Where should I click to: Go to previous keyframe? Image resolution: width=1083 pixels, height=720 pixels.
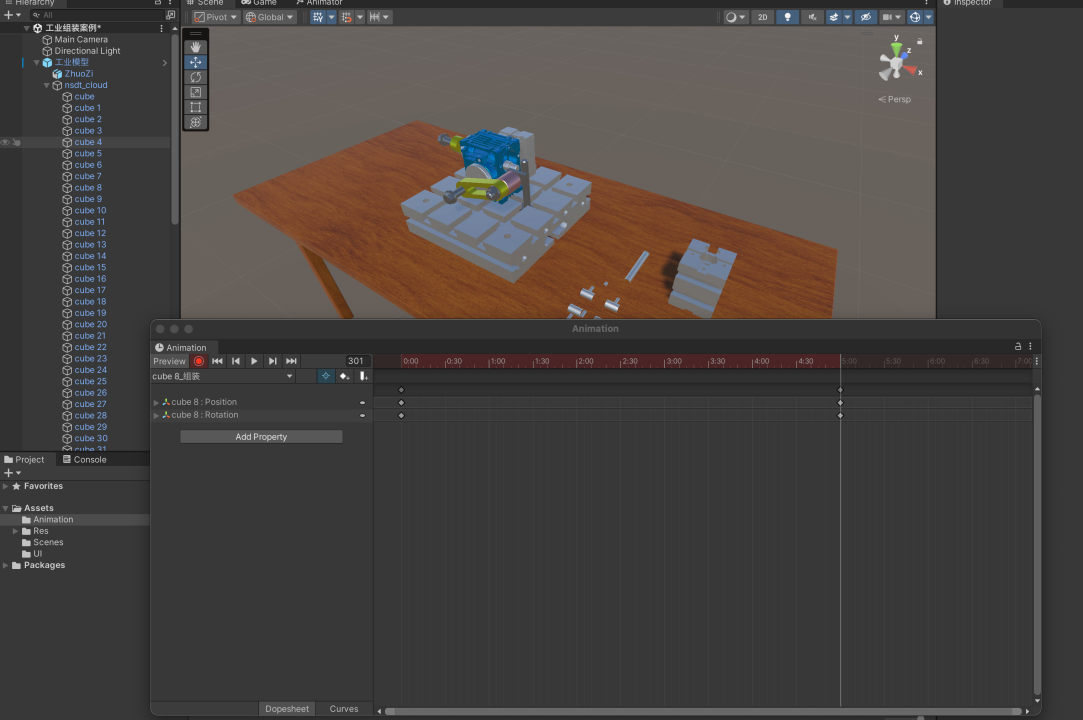coord(236,361)
